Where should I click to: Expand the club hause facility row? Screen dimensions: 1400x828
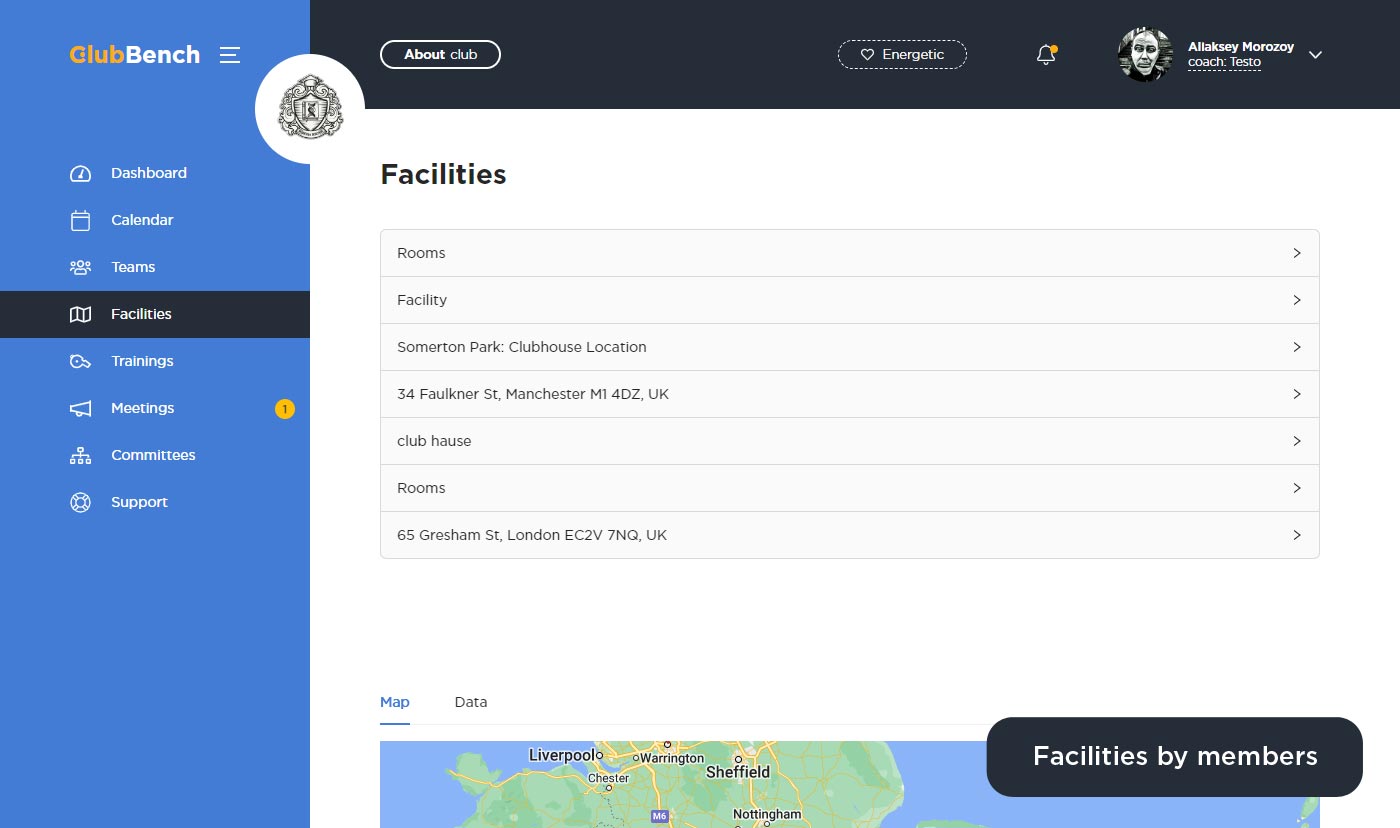(849, 441)
